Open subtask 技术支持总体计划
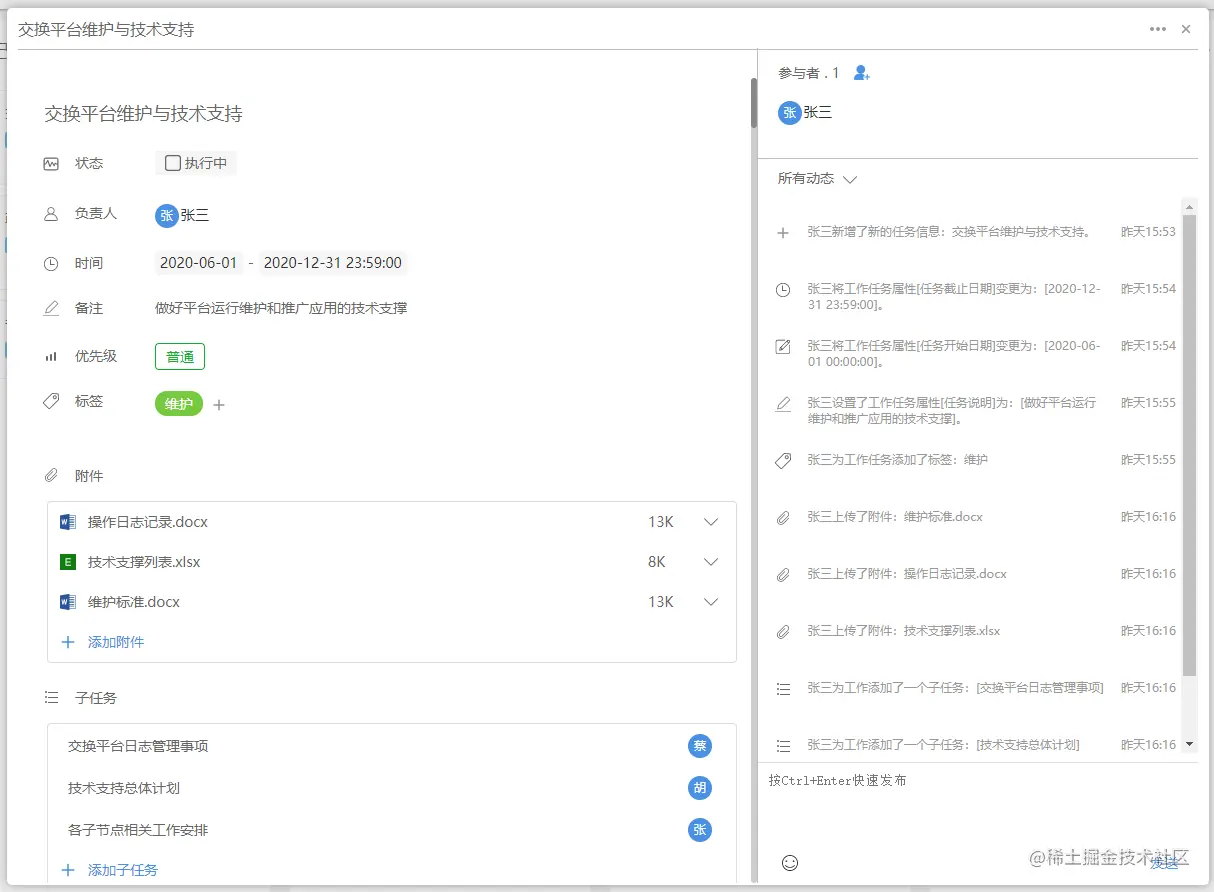The width and height of the screenshot is (1214, 892). point(124,788)
